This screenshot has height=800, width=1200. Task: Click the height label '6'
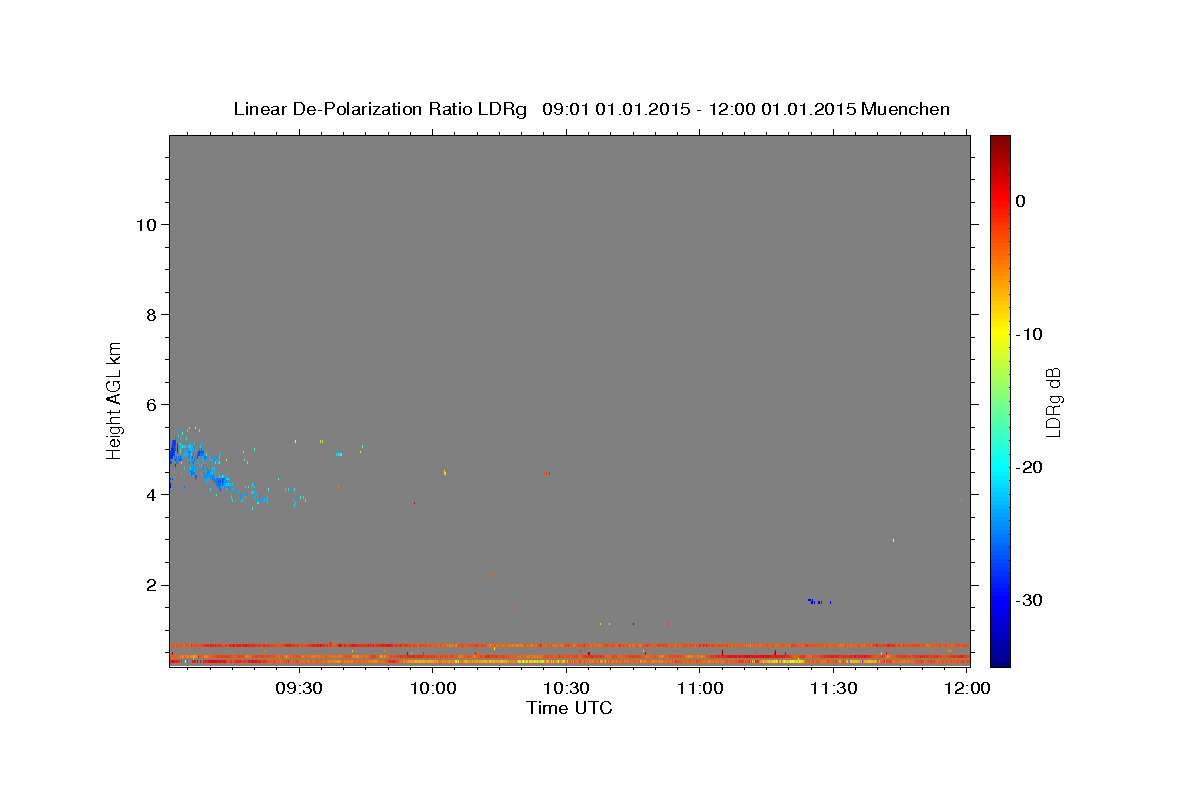click(151, 404)
